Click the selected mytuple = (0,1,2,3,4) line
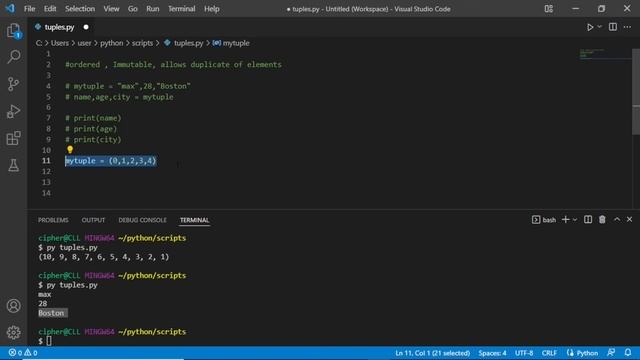Screen dimensions: 640x360 [x=110, y=161]
